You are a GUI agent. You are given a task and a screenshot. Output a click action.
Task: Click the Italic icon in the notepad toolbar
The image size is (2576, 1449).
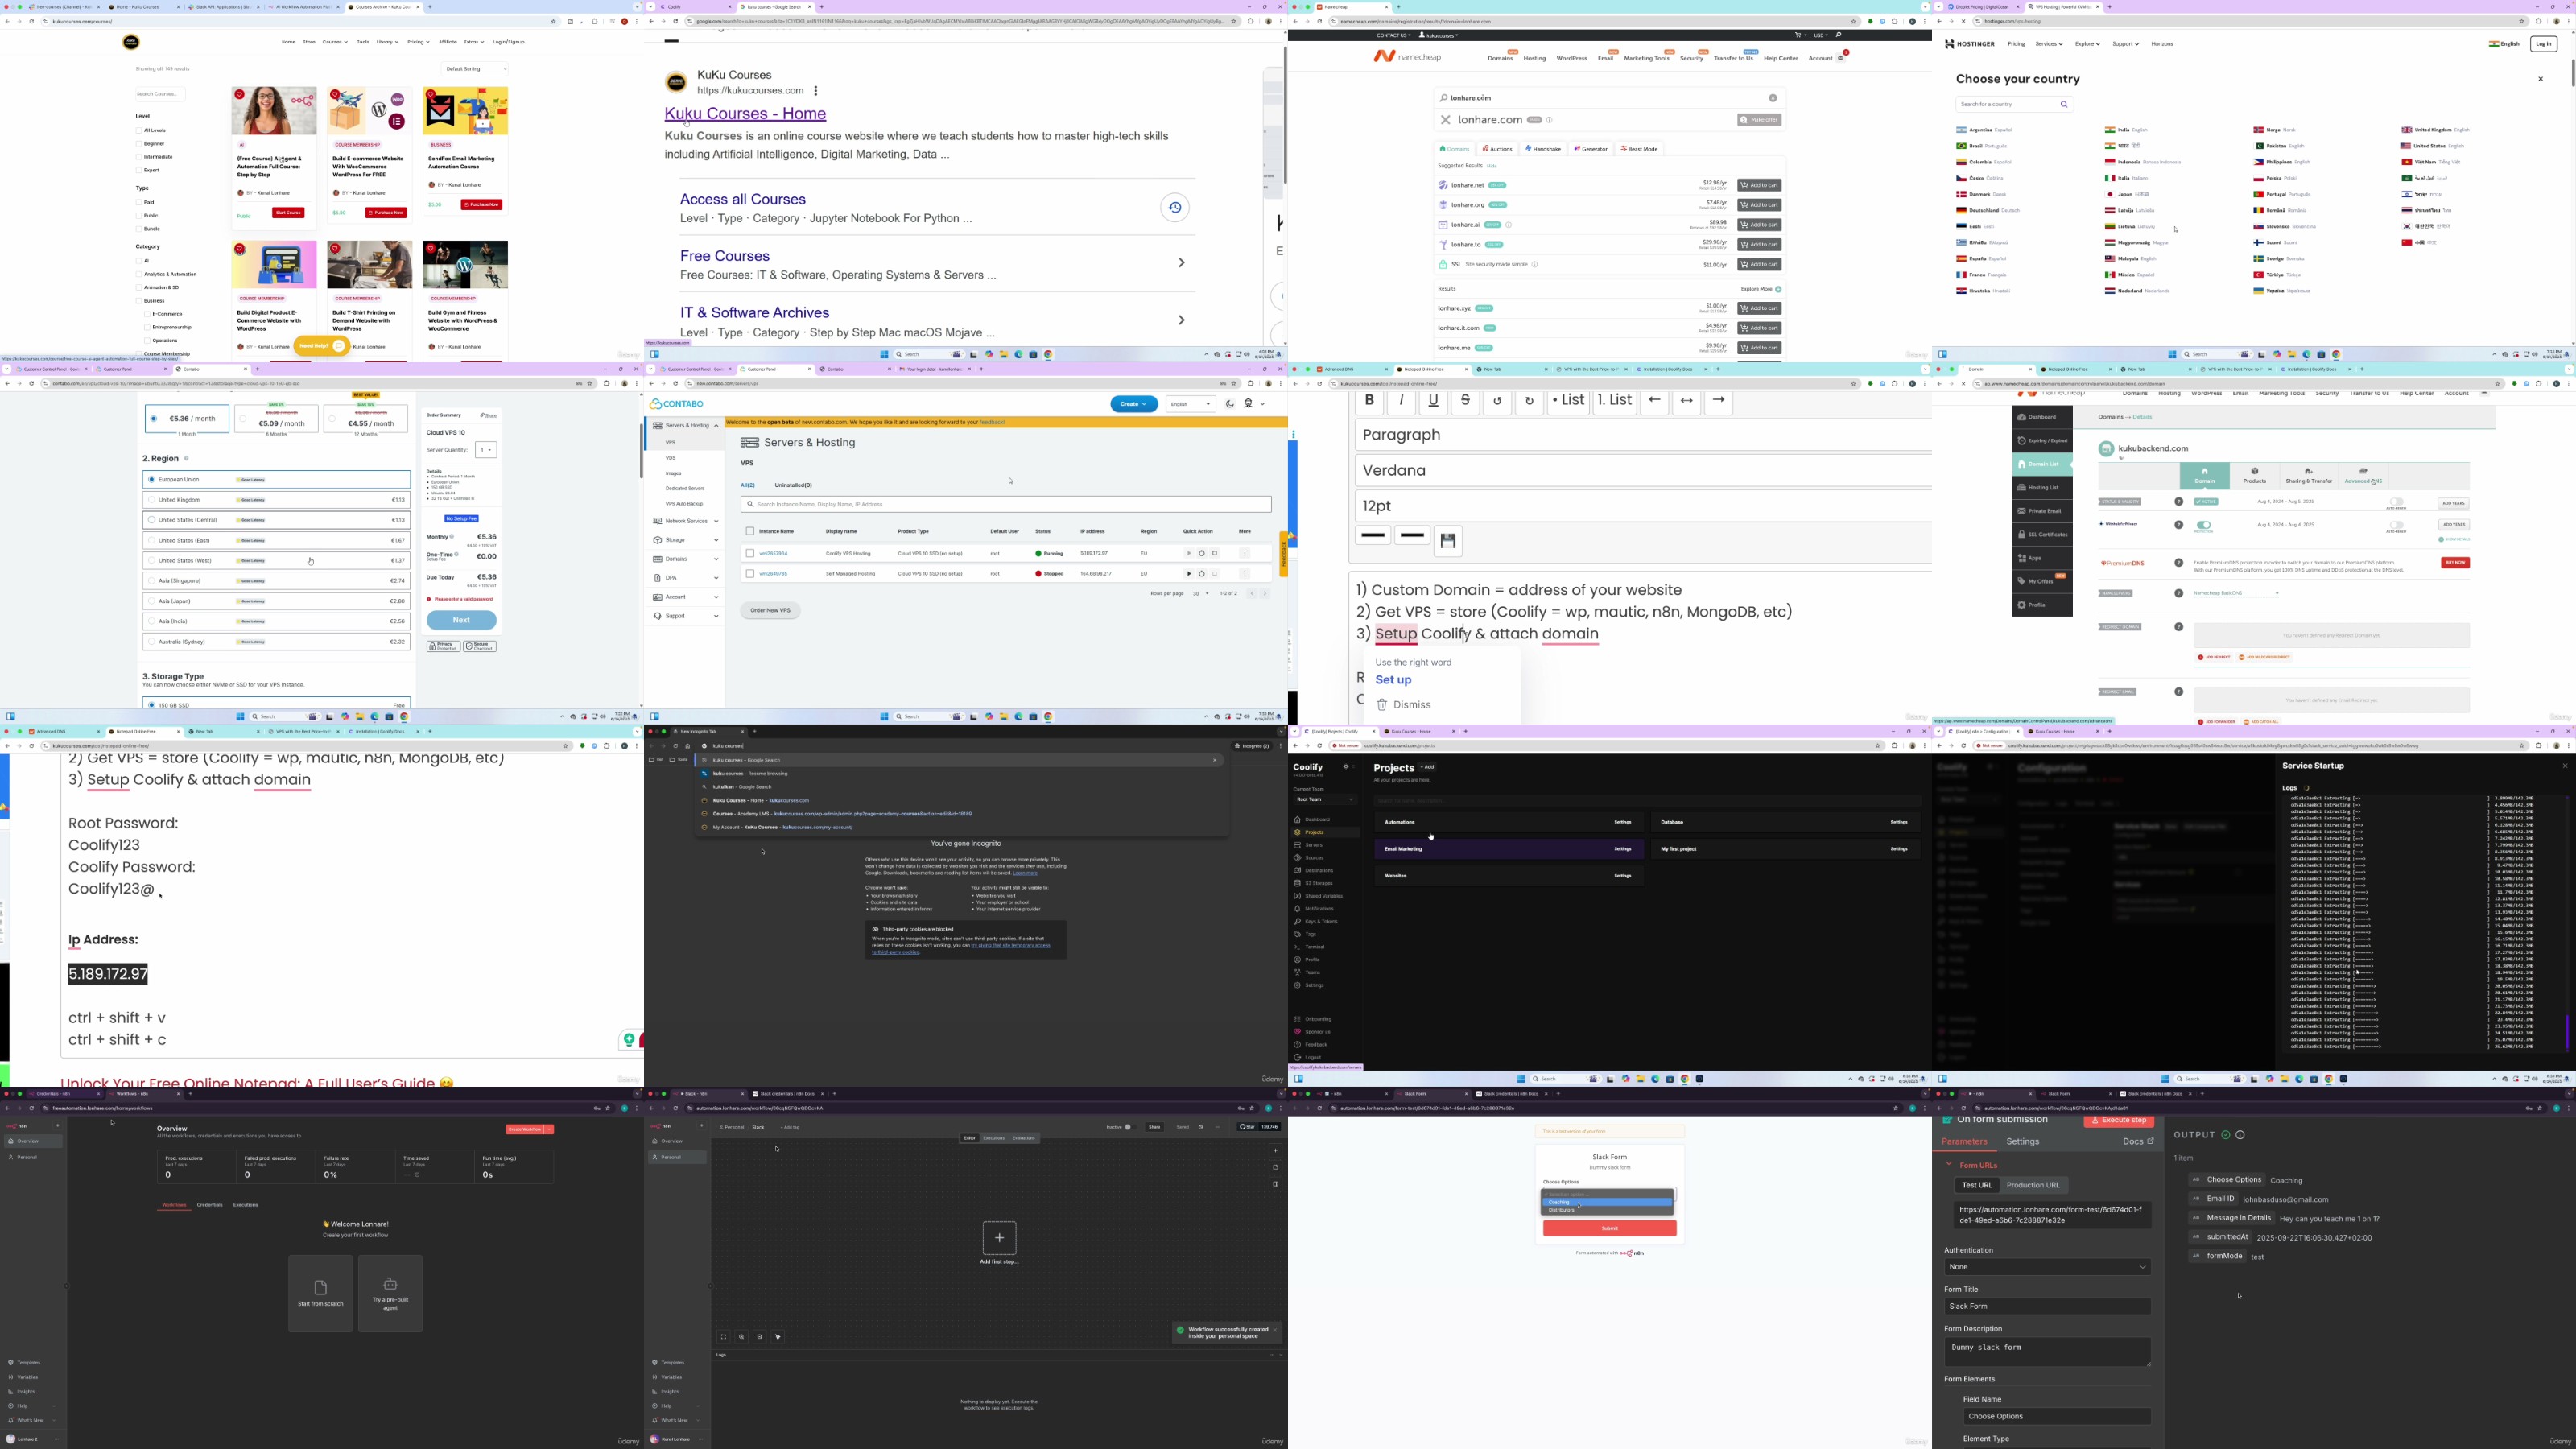[x=1401, y=401]
